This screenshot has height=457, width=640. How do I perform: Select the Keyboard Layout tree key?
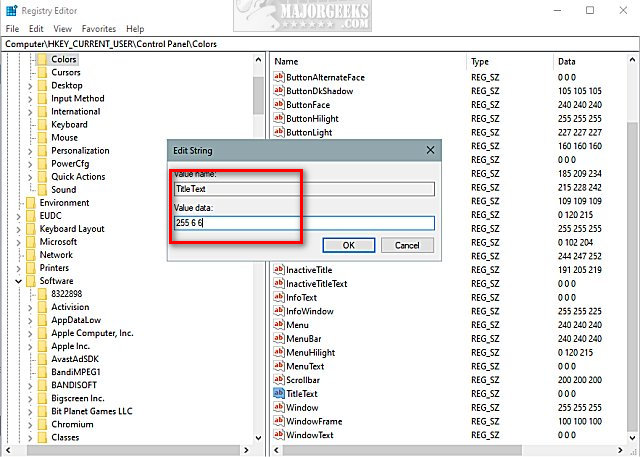[x=72, y=229]
